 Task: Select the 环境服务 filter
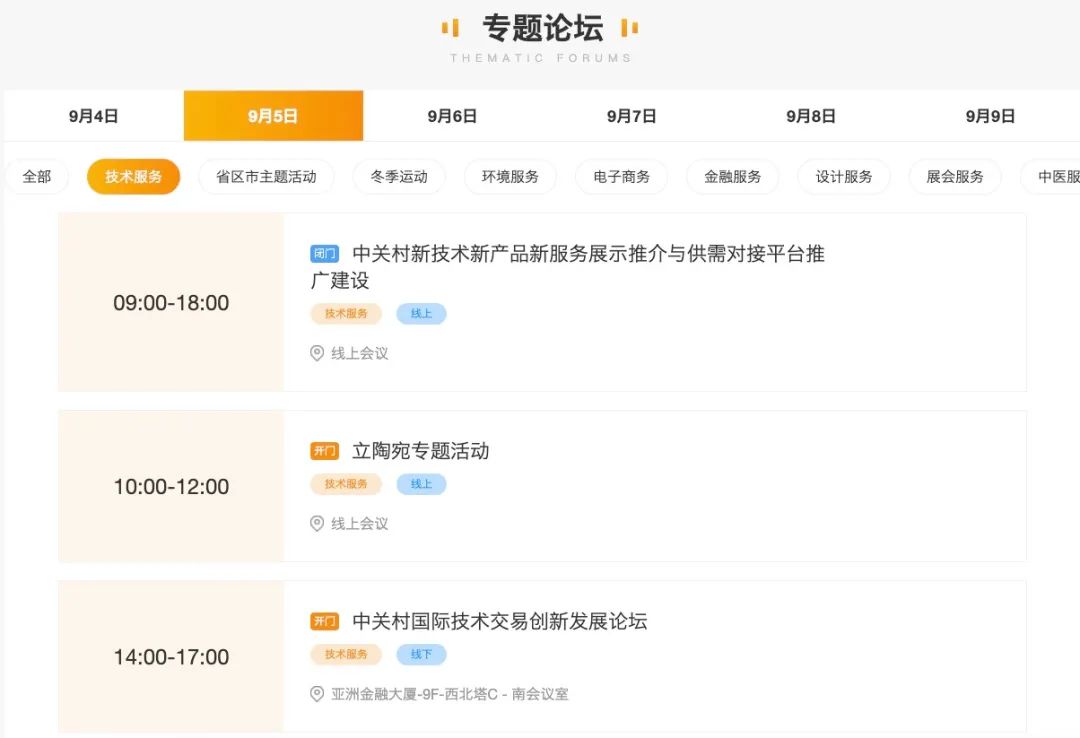click(510, 176)
